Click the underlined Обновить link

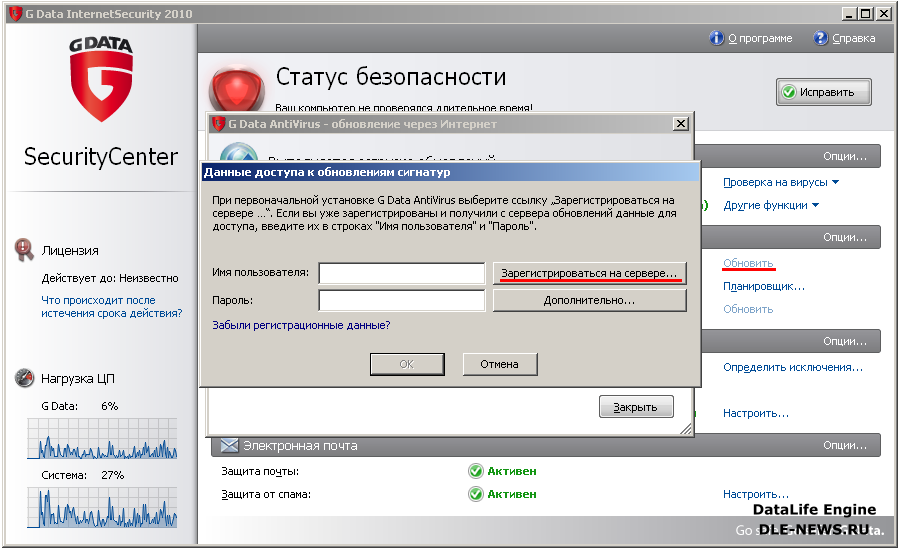(748, 263)
